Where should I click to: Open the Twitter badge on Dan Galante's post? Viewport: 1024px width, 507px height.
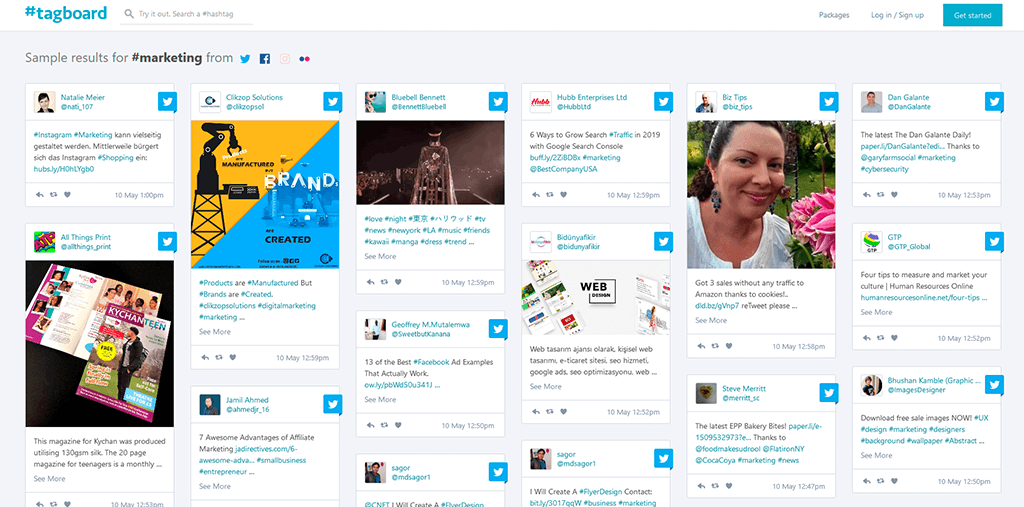[x=995, y=102]
